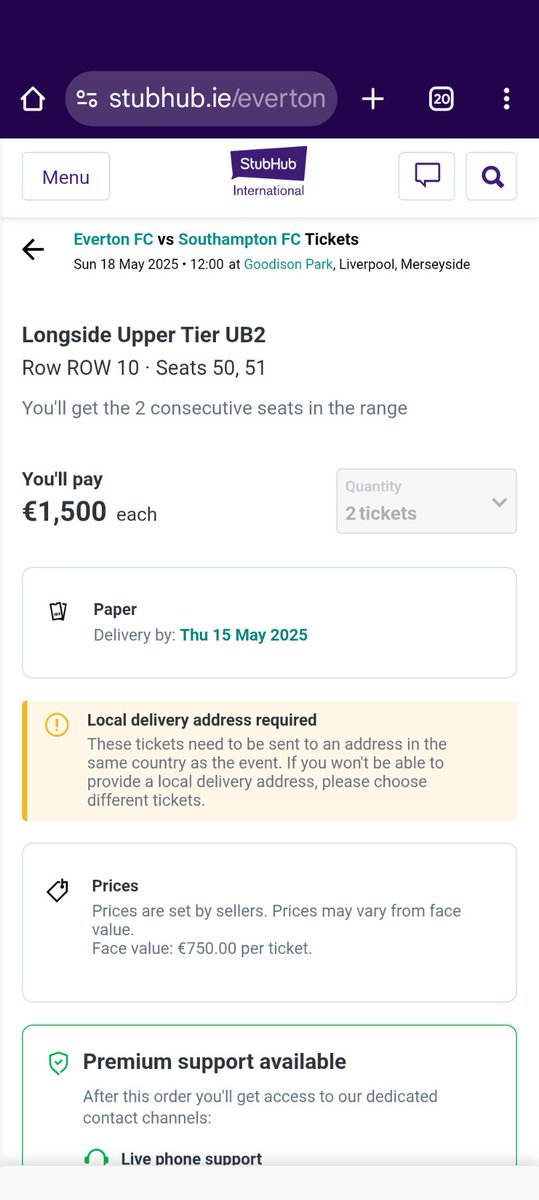This screenshot has height=1200, width=539.
Task: Tap the browser home icon
Action: pyautogui.click(x=33, y=99)
